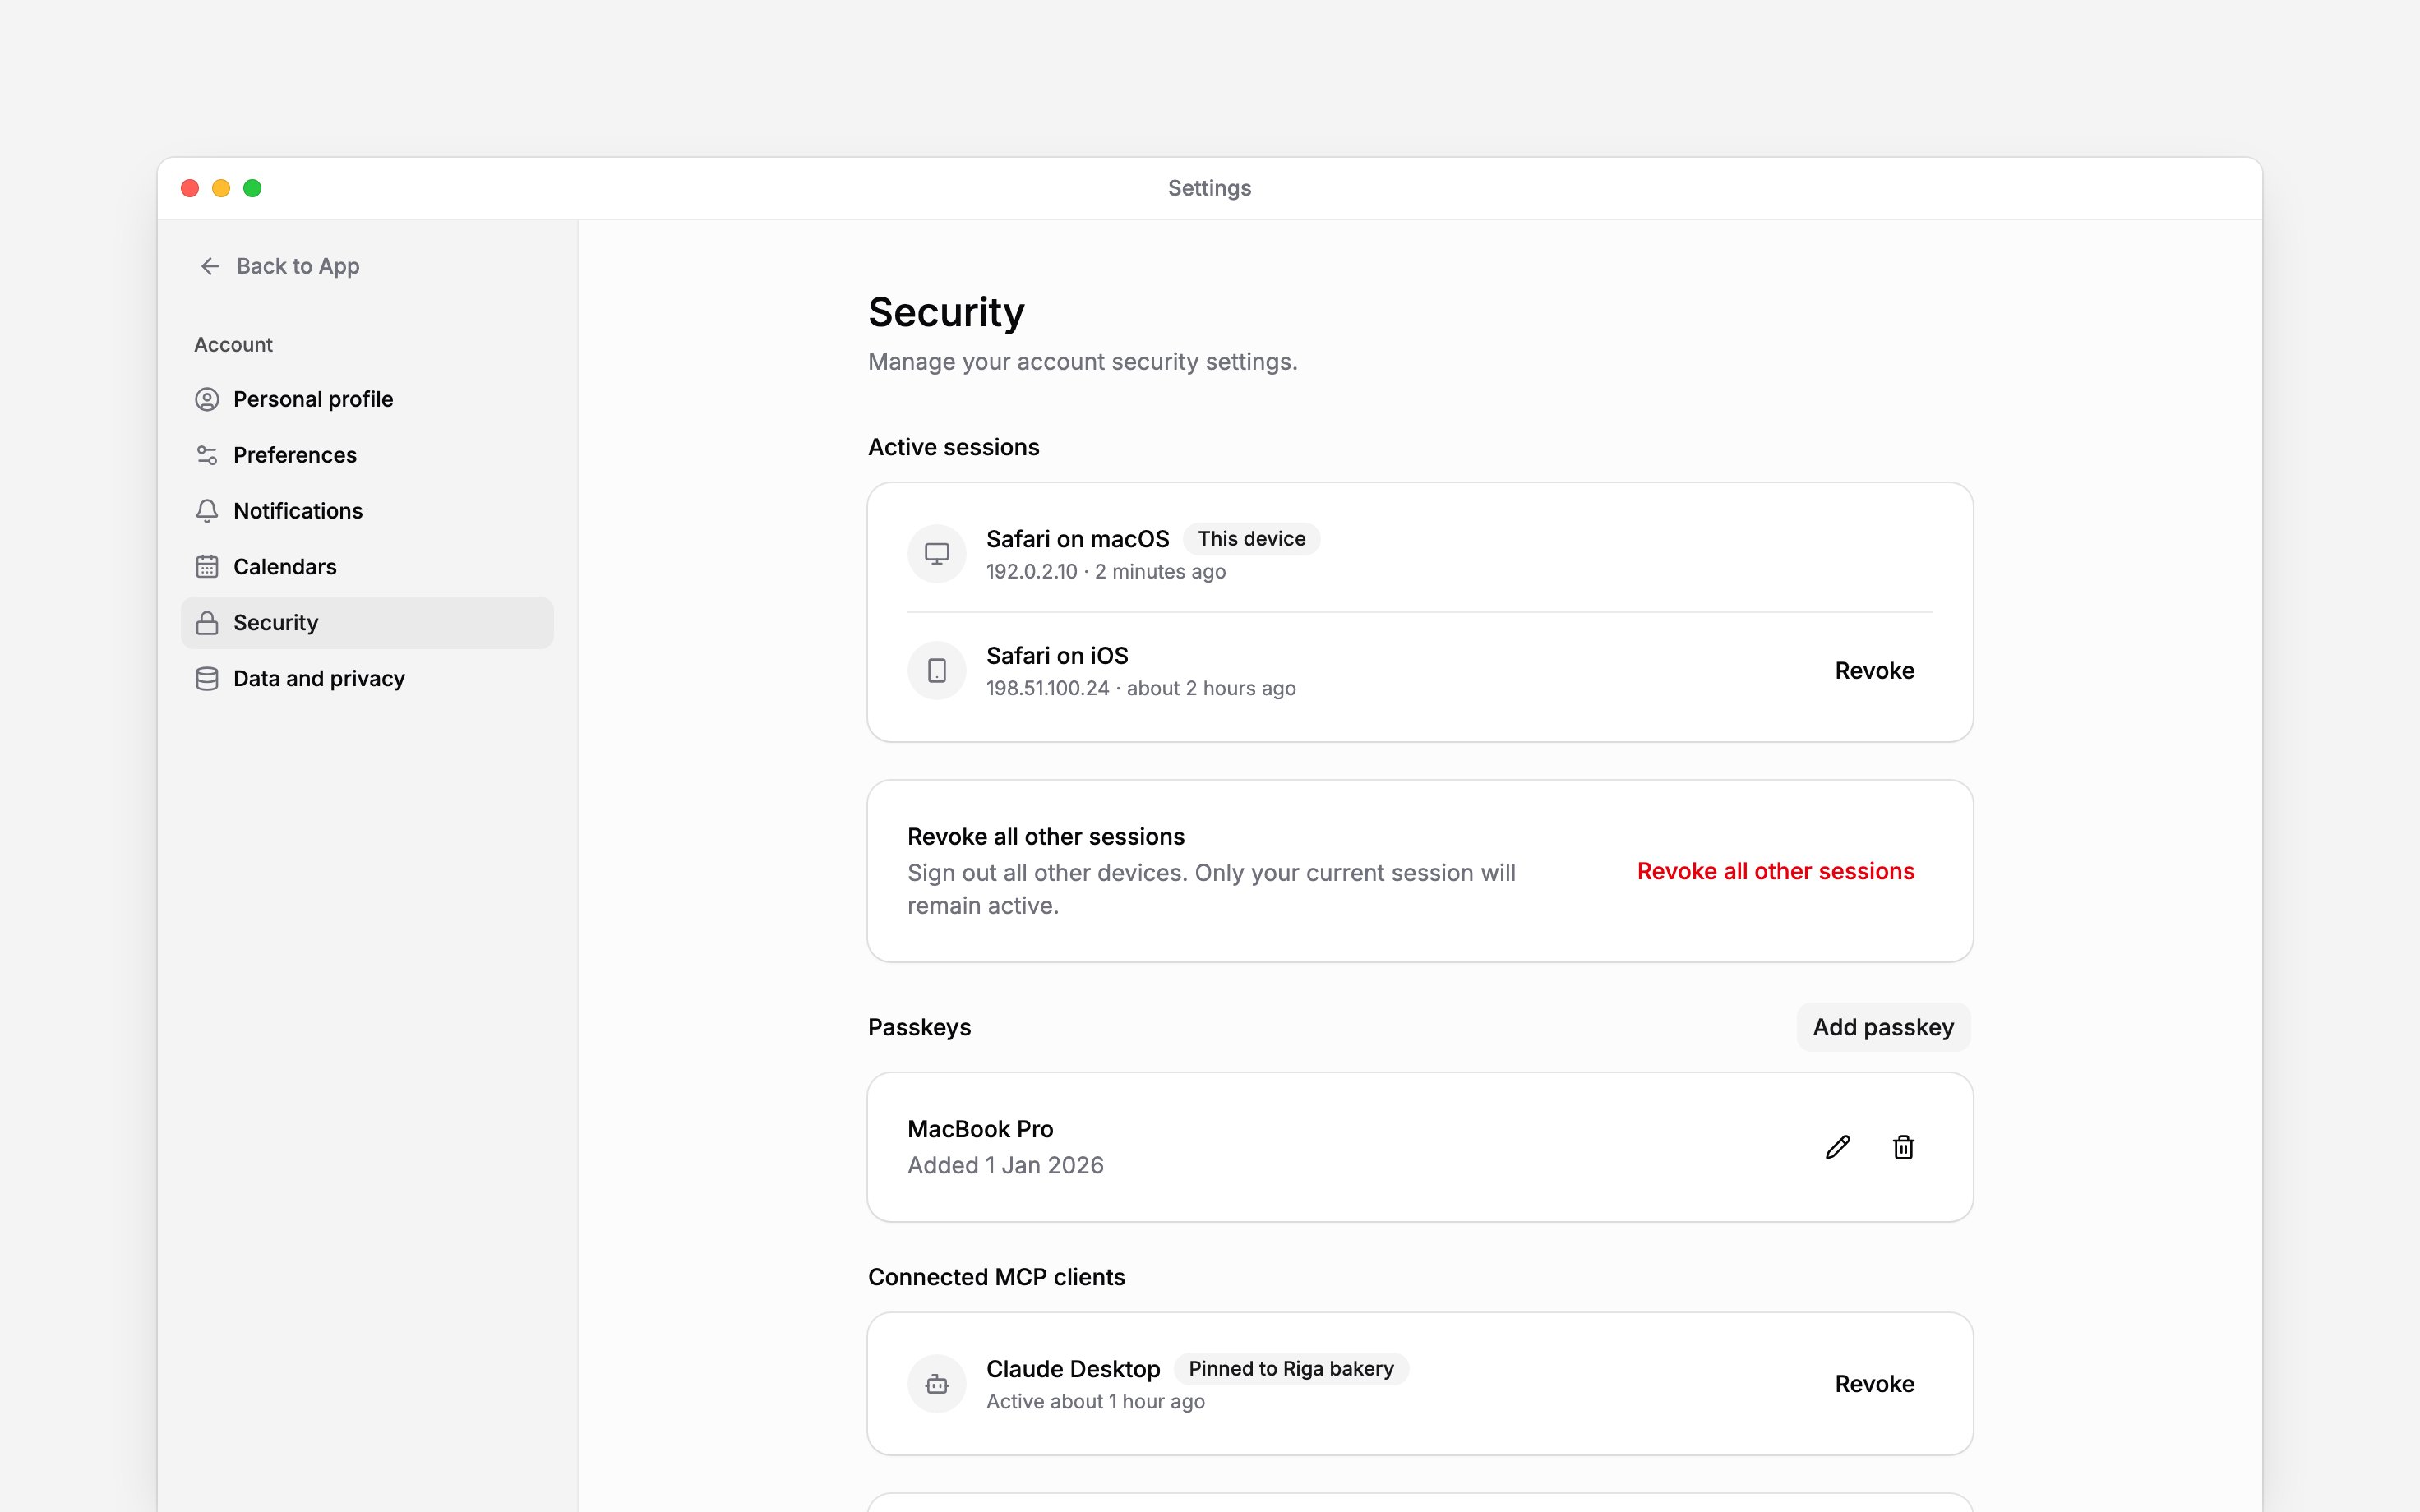Click the phone icon for Safari on iOS

937,670
